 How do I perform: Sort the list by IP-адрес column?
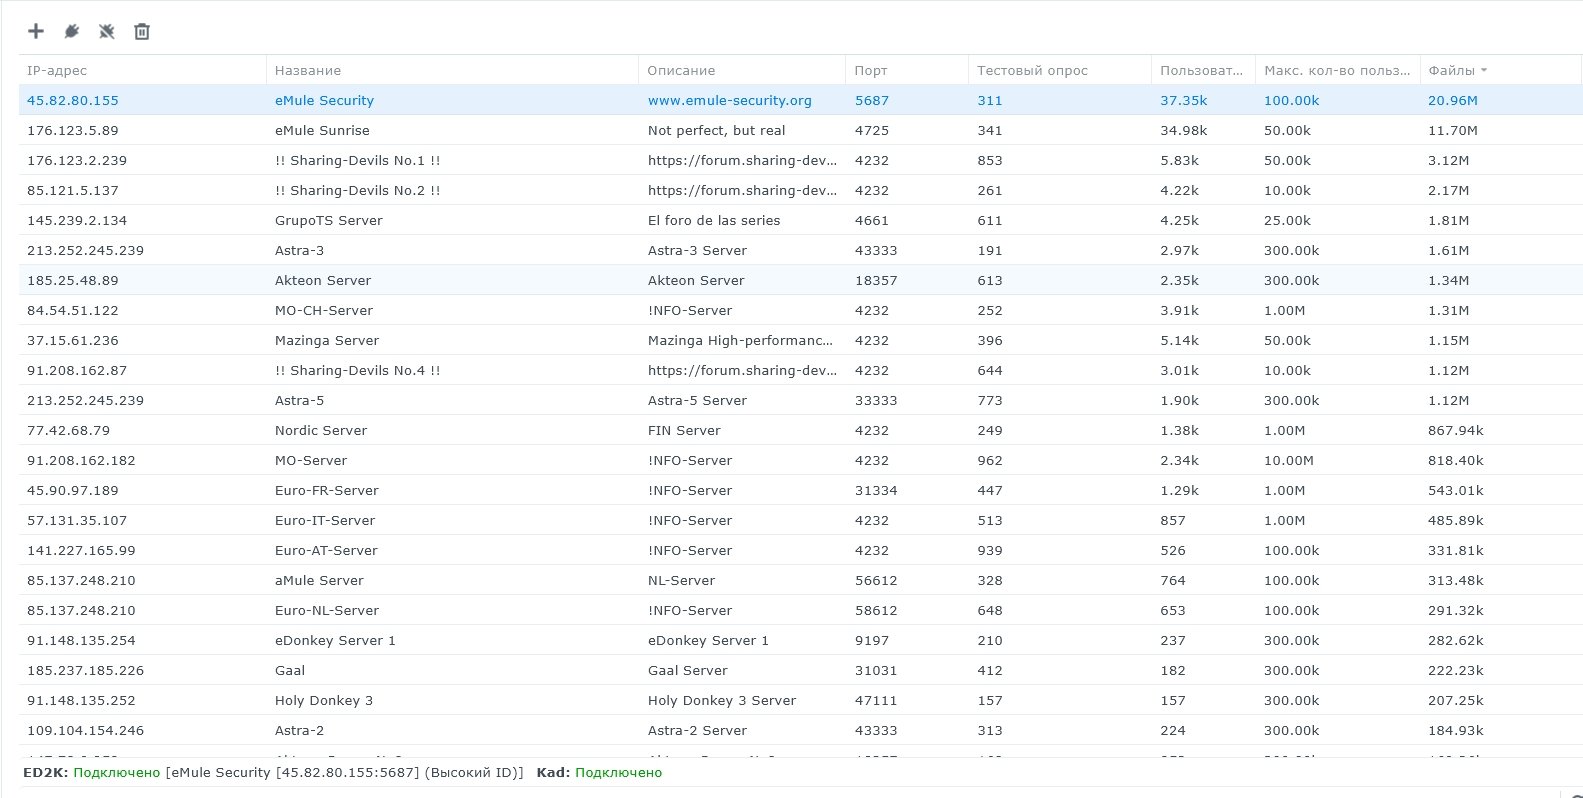[x=57, y=70]
